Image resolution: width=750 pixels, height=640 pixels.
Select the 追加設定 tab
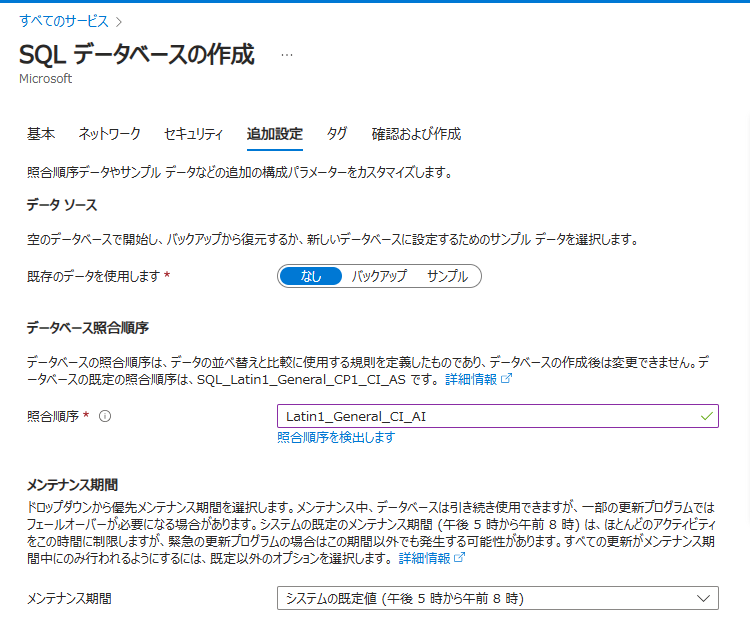point(275,134)
